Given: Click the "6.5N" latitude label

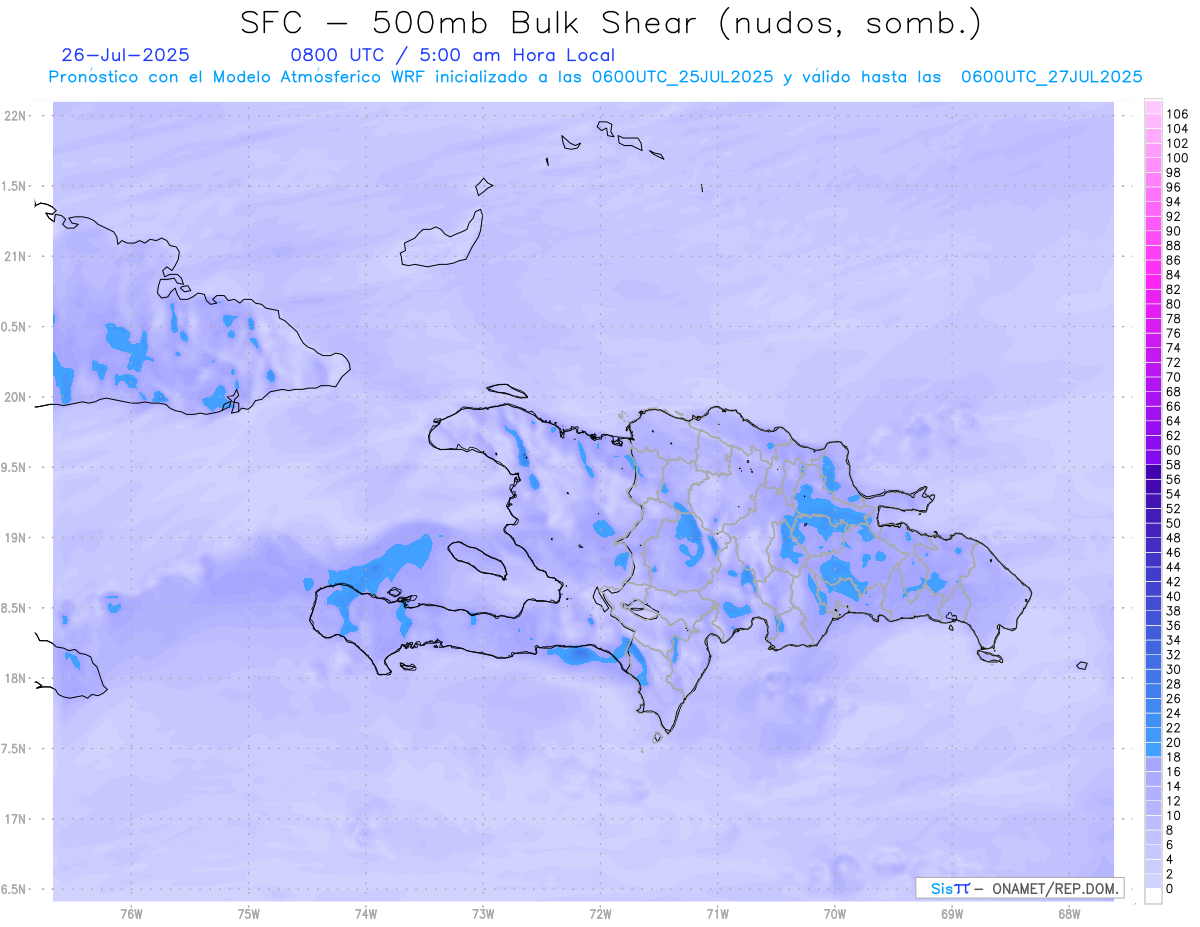Looking at the screenshot, I should tap(14, 889).
